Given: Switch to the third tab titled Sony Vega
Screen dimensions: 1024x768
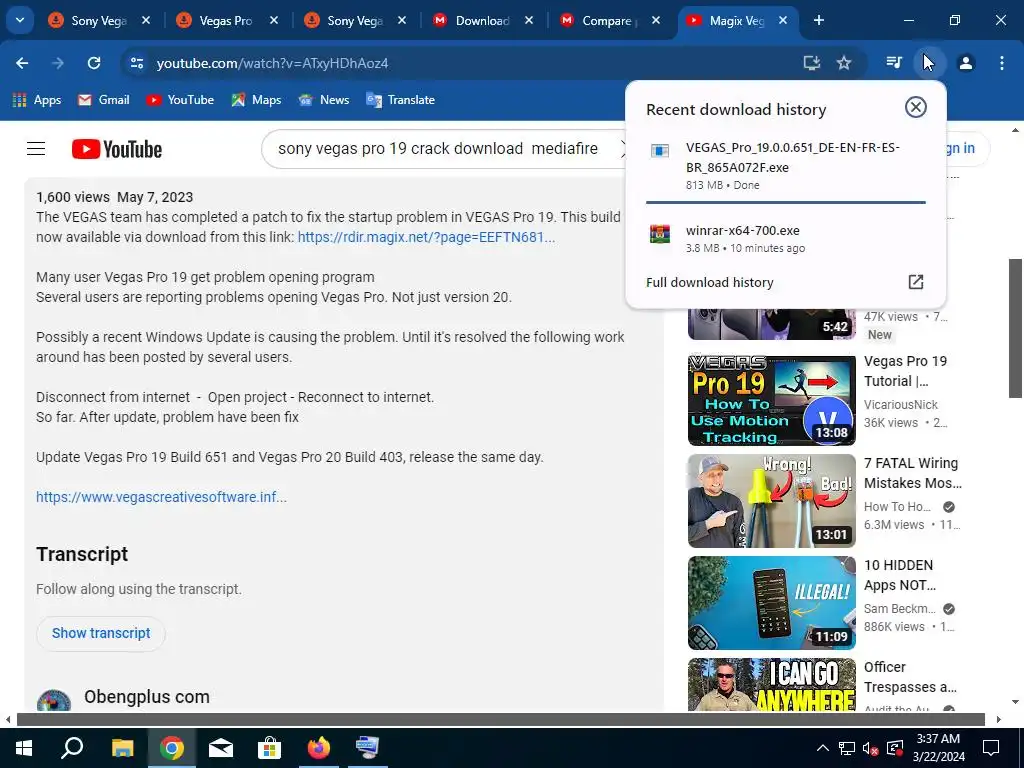Looking at the screenshot, I should [x=355, y=20].
